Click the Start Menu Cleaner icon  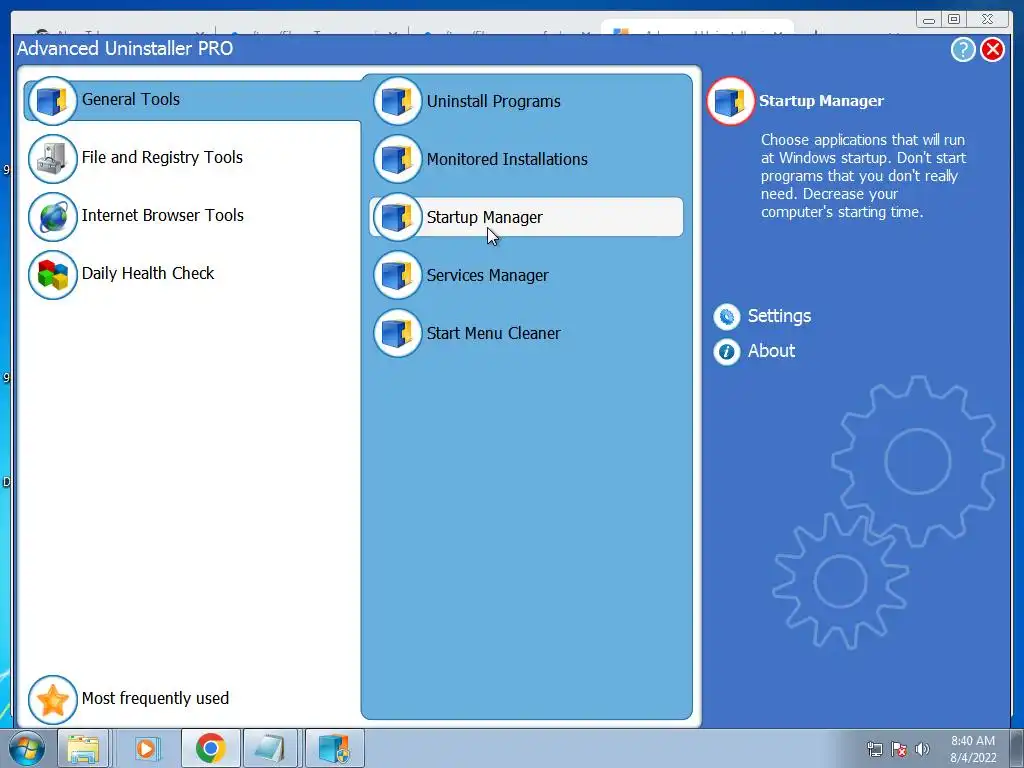coord(397,334)
